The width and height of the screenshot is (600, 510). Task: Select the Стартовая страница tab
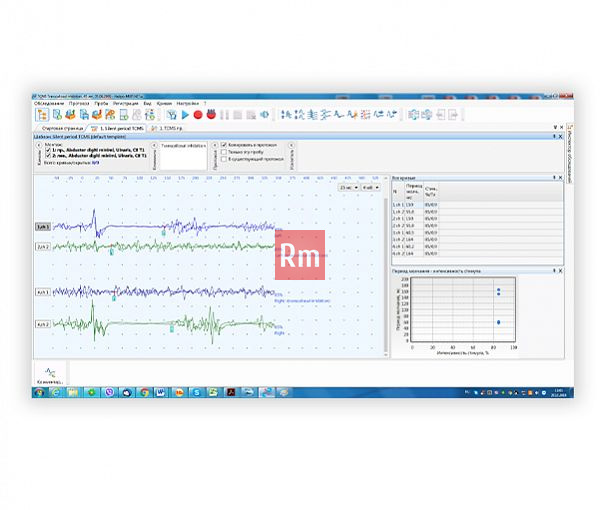(x=62, y=128)
